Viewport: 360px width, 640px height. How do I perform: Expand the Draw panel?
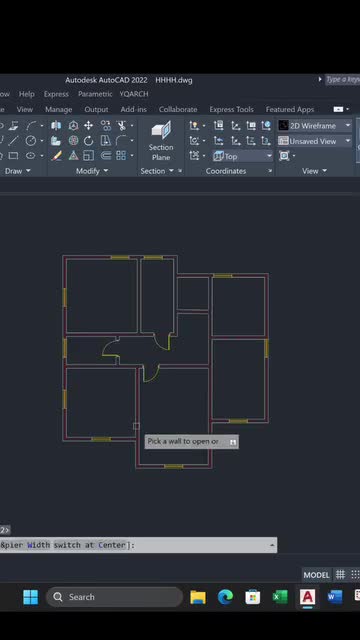pyautogui.click(x=18, y=171)
